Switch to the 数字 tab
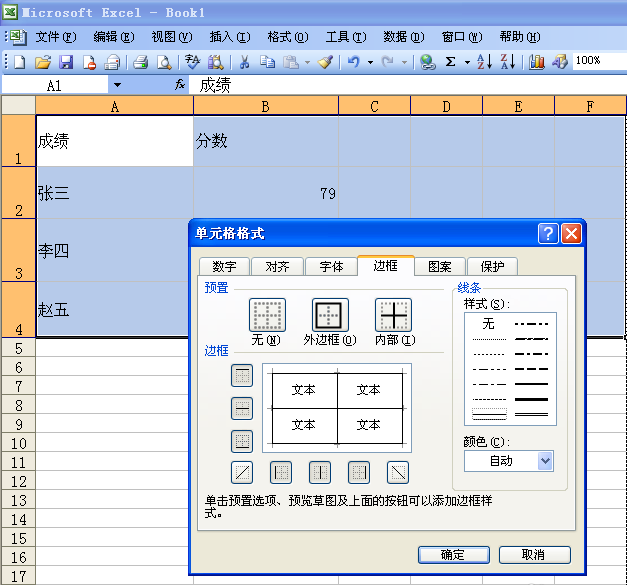 (x=224, y=266)
